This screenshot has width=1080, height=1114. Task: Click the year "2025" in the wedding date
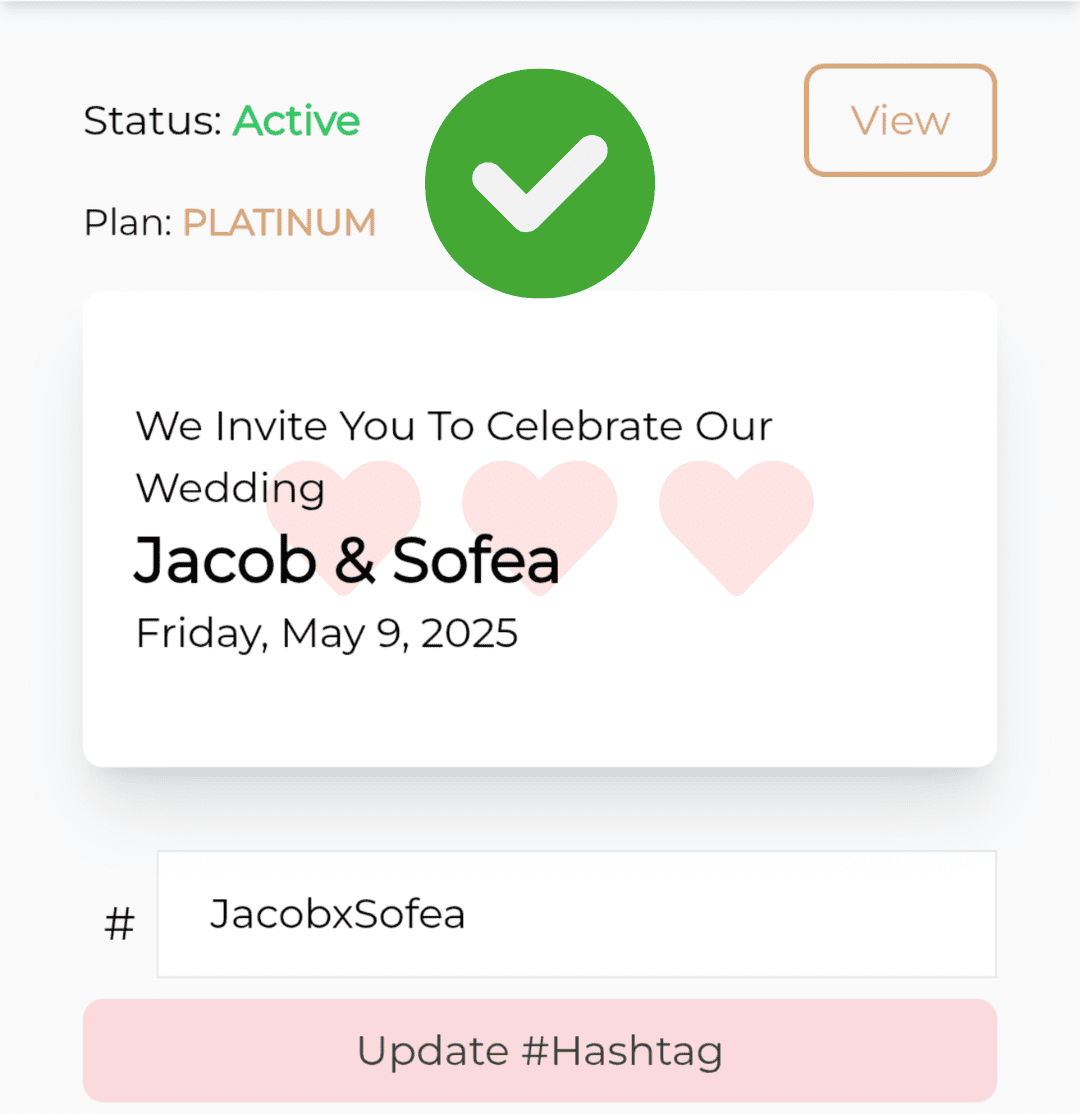pyautogui.click(x=469, y=633)
